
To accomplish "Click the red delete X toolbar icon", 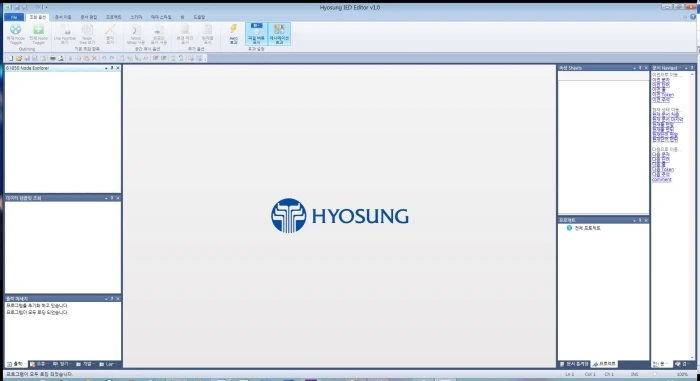I will 94,59.
